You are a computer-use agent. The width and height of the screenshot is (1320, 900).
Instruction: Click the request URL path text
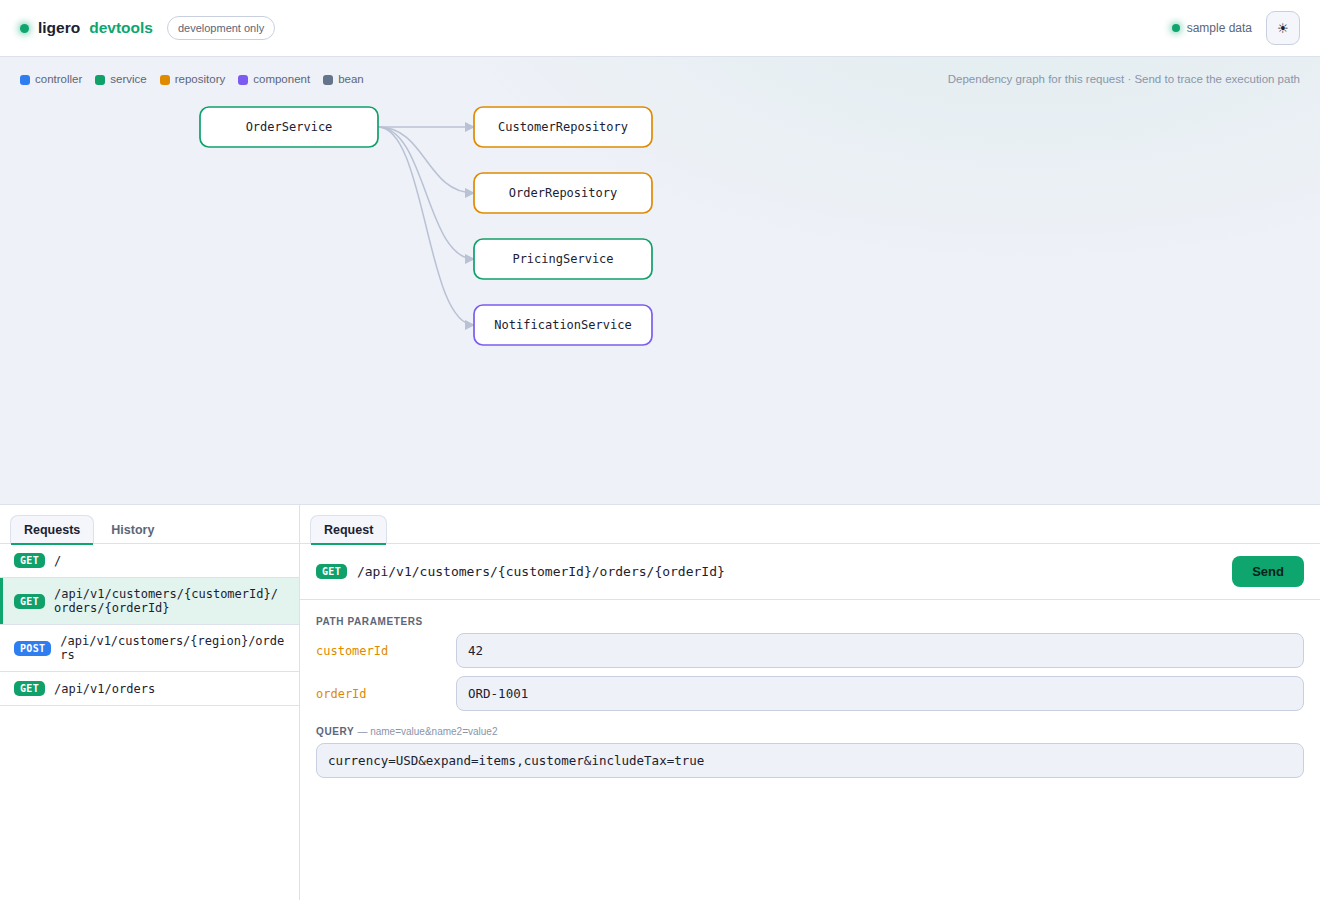click(x=541, y=572)
